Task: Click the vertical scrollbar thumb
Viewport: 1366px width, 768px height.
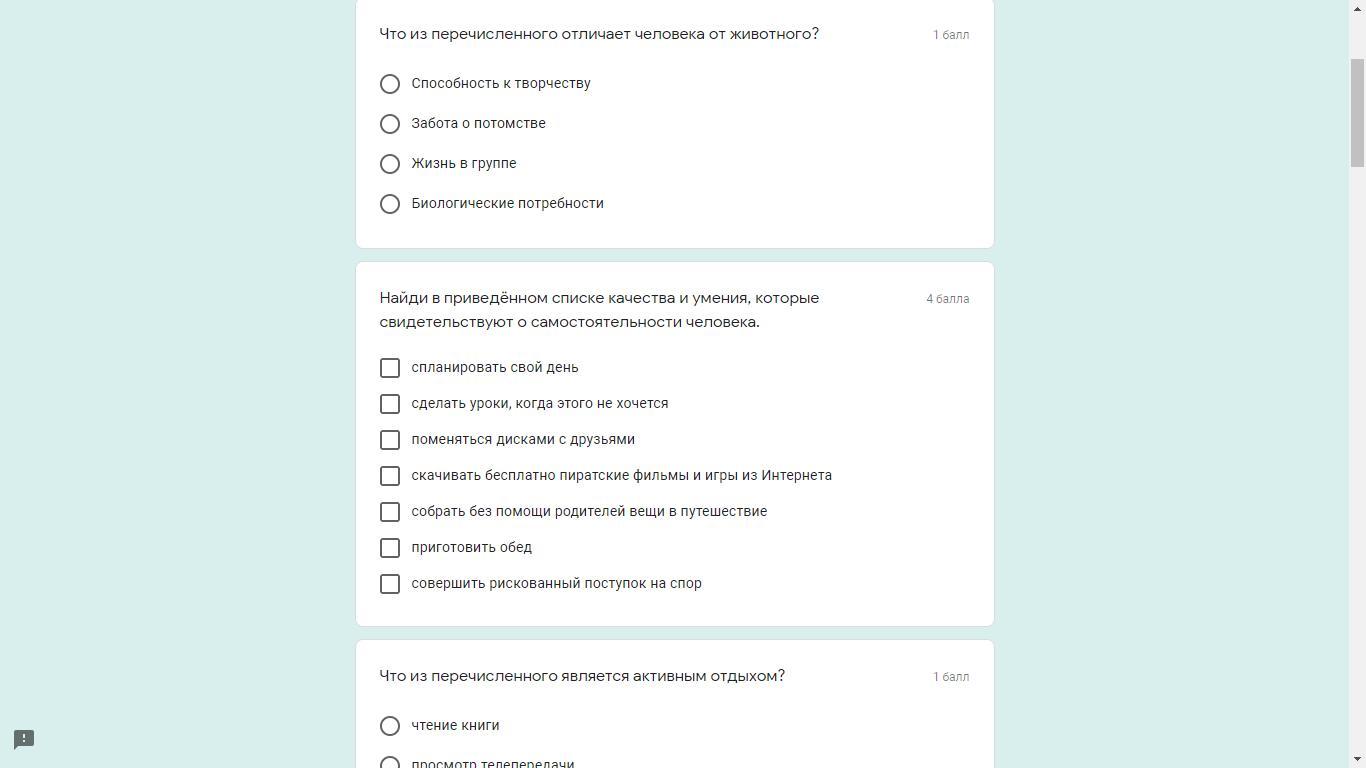Action: tap(1357, 112)
